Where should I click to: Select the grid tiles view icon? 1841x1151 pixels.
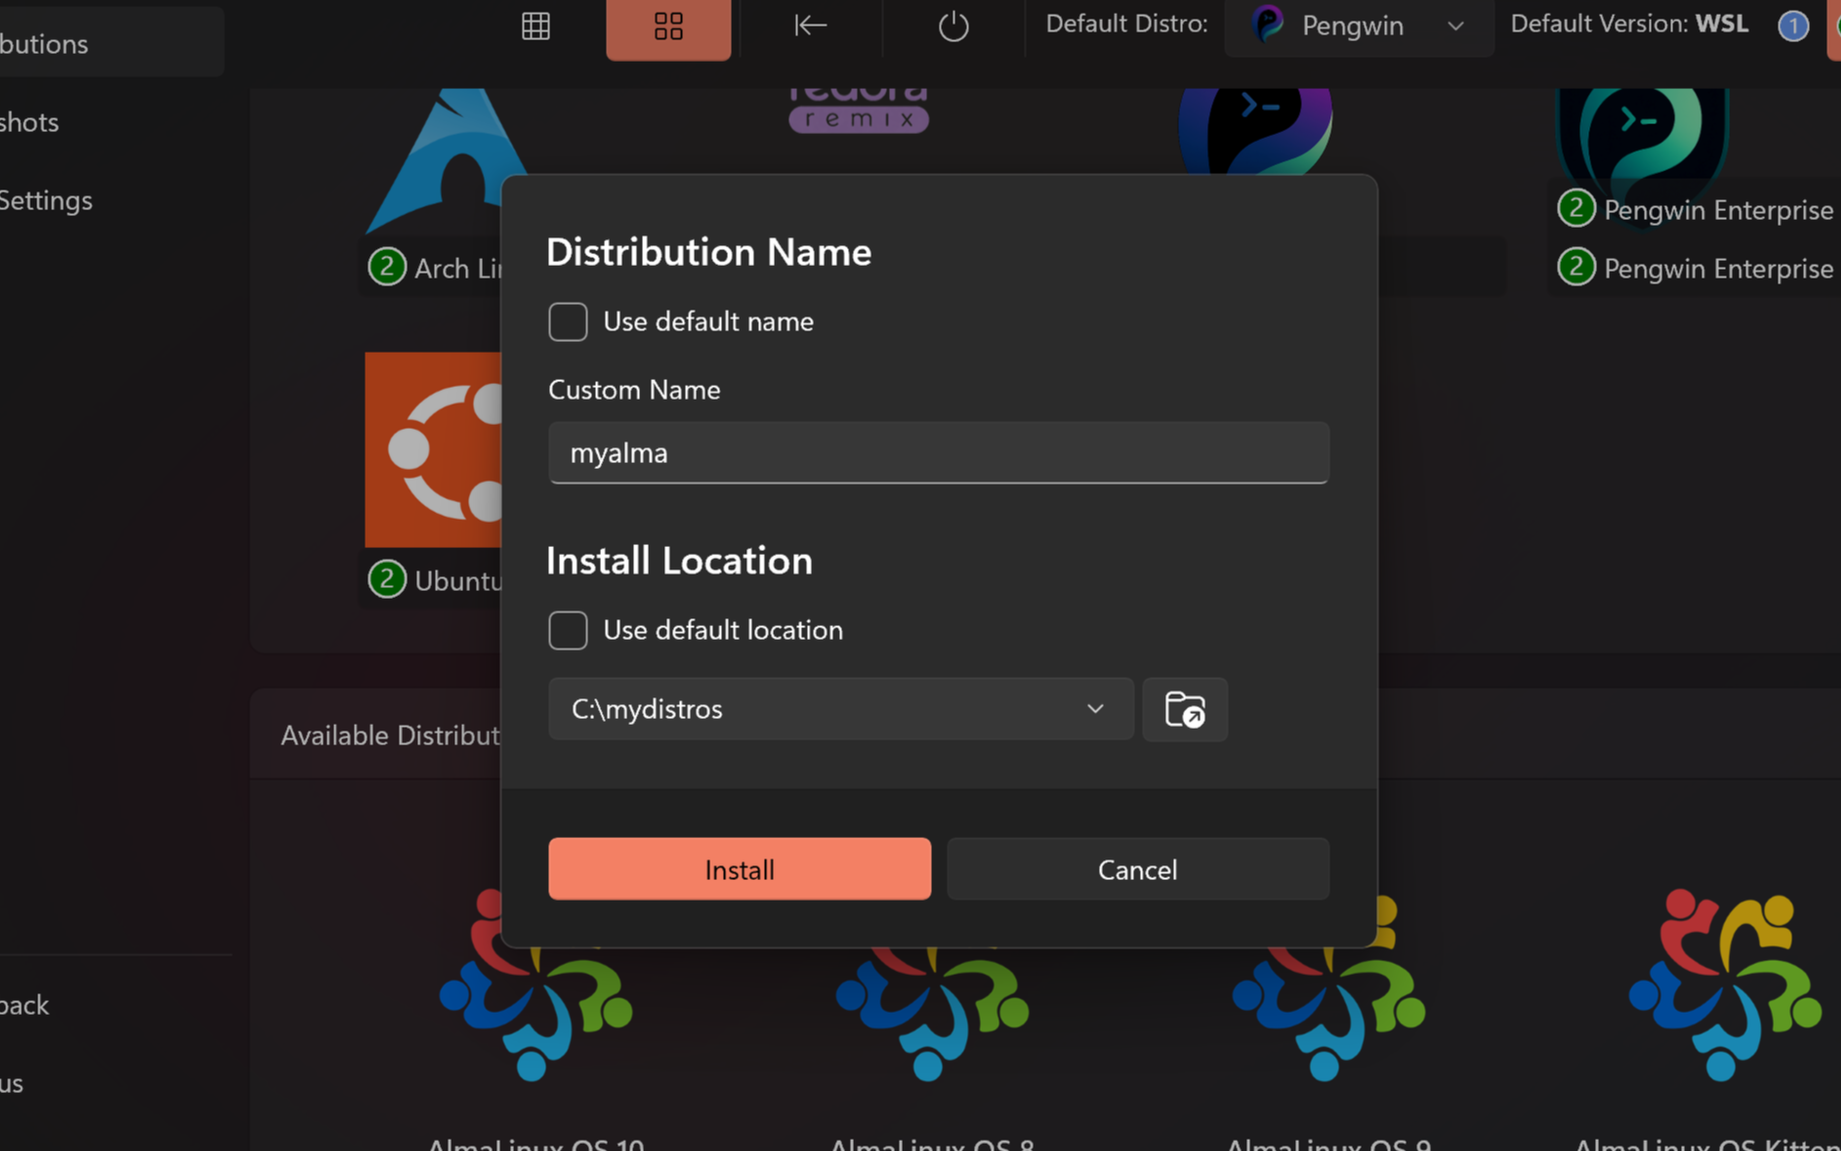(668, 27)
